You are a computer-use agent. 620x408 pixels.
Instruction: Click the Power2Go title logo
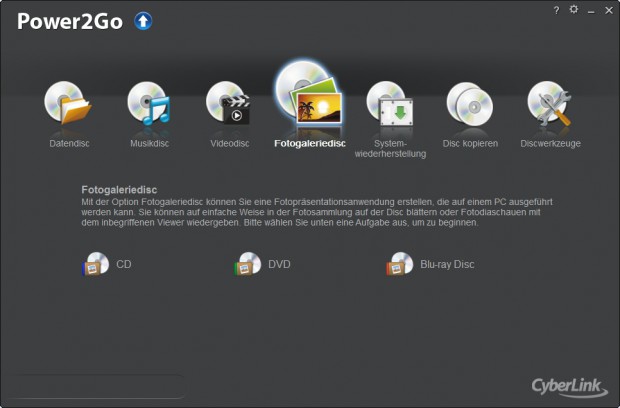pos(69,21)
